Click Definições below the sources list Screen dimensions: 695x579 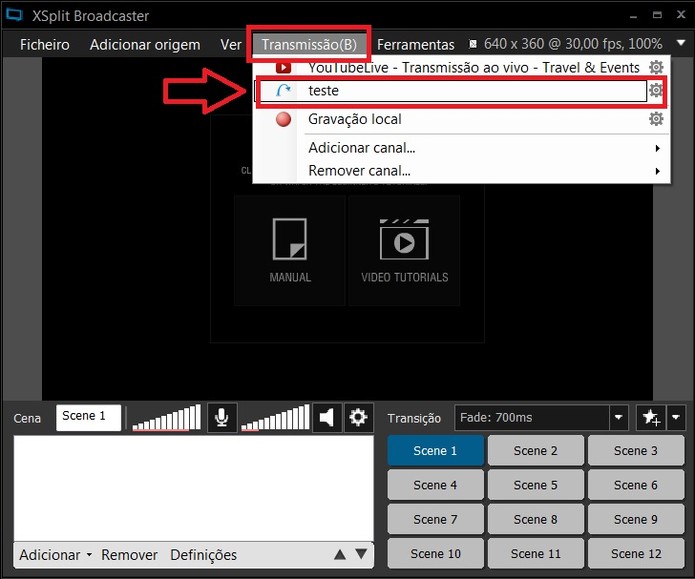[x=203, y=555]
